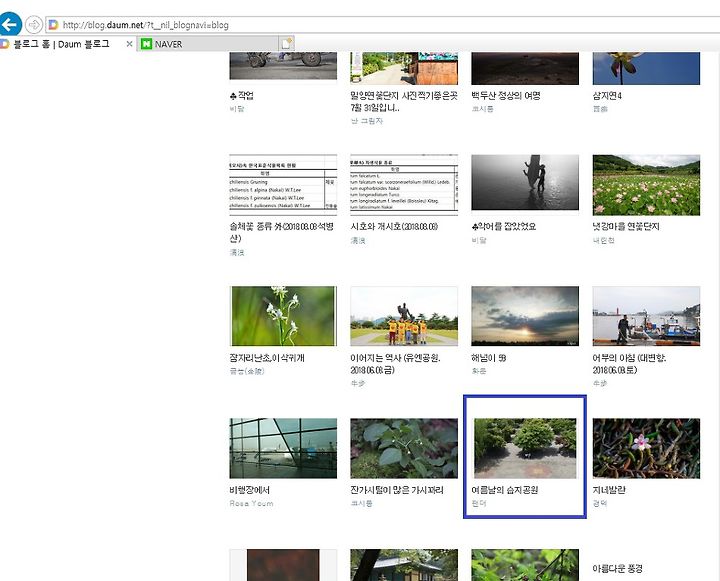Open the 솔체꽃 종류 外 post

tap(281, 232)
